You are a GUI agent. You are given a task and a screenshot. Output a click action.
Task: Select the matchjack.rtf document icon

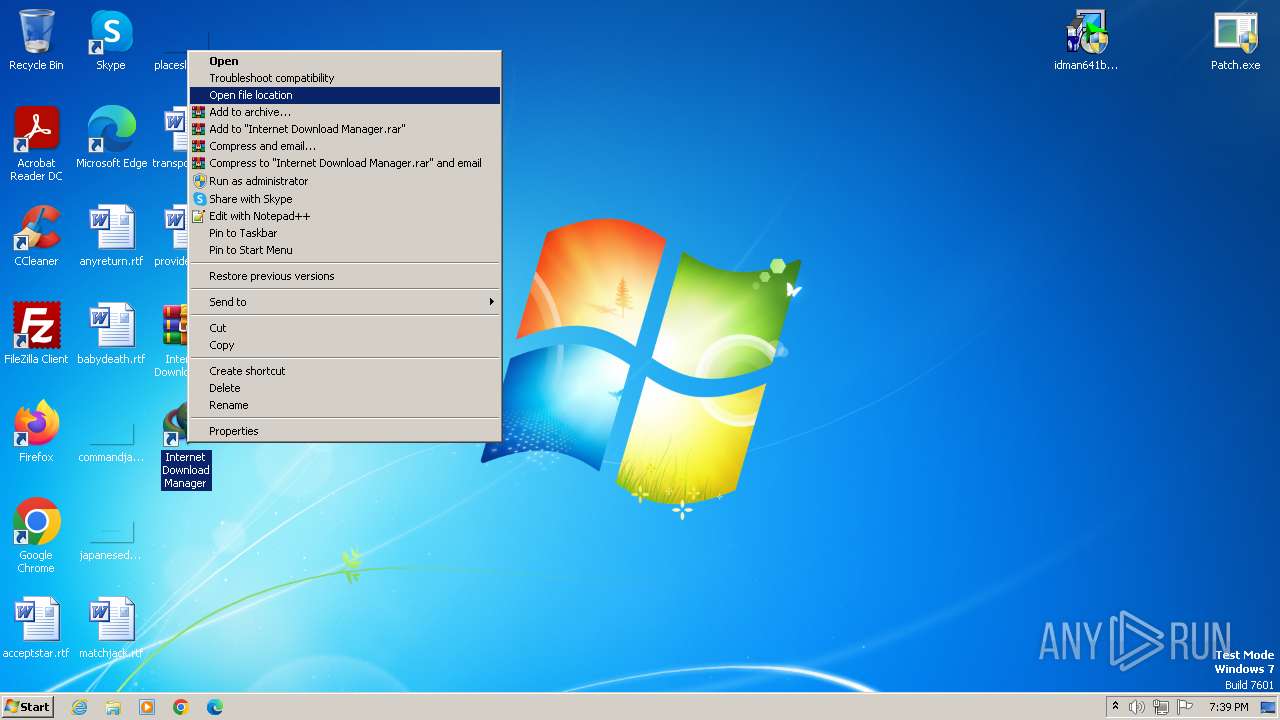click(111, 628)
